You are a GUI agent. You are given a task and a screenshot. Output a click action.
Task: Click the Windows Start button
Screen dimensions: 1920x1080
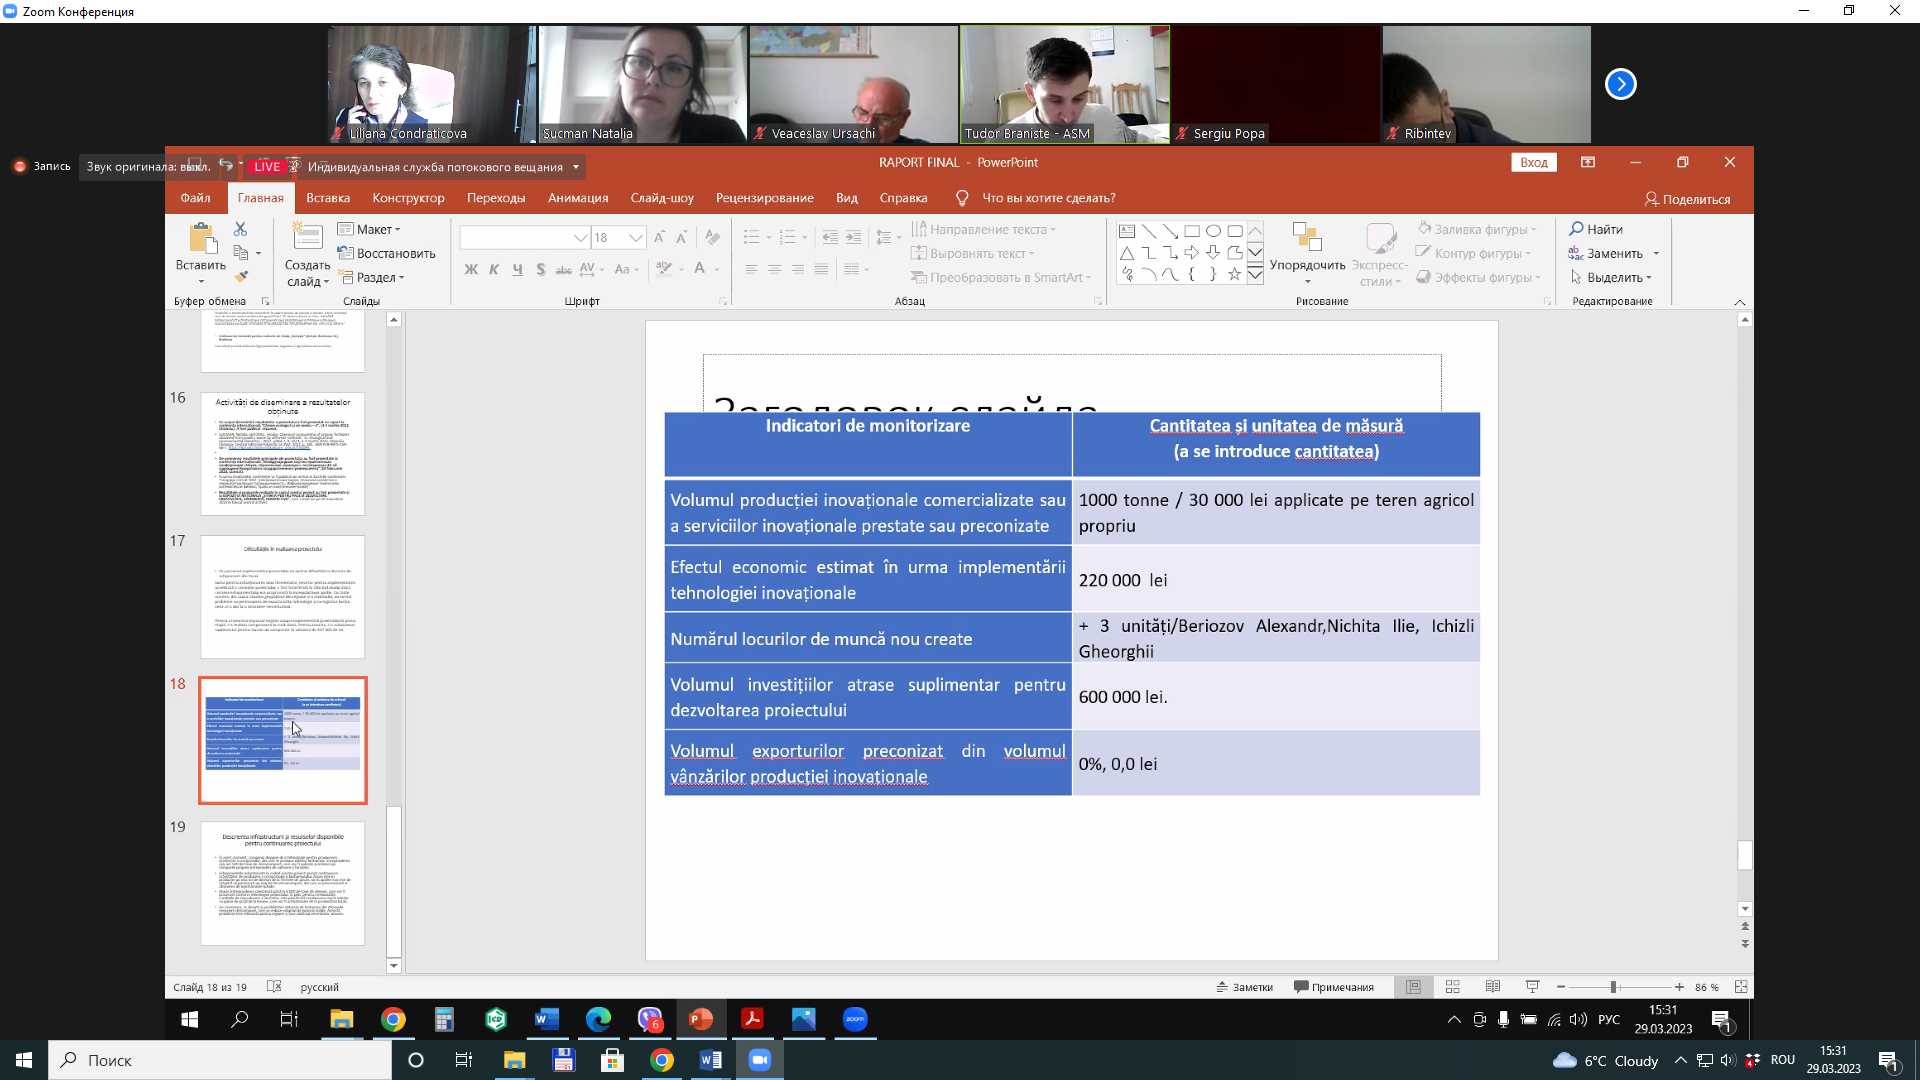coord(24,1060)
